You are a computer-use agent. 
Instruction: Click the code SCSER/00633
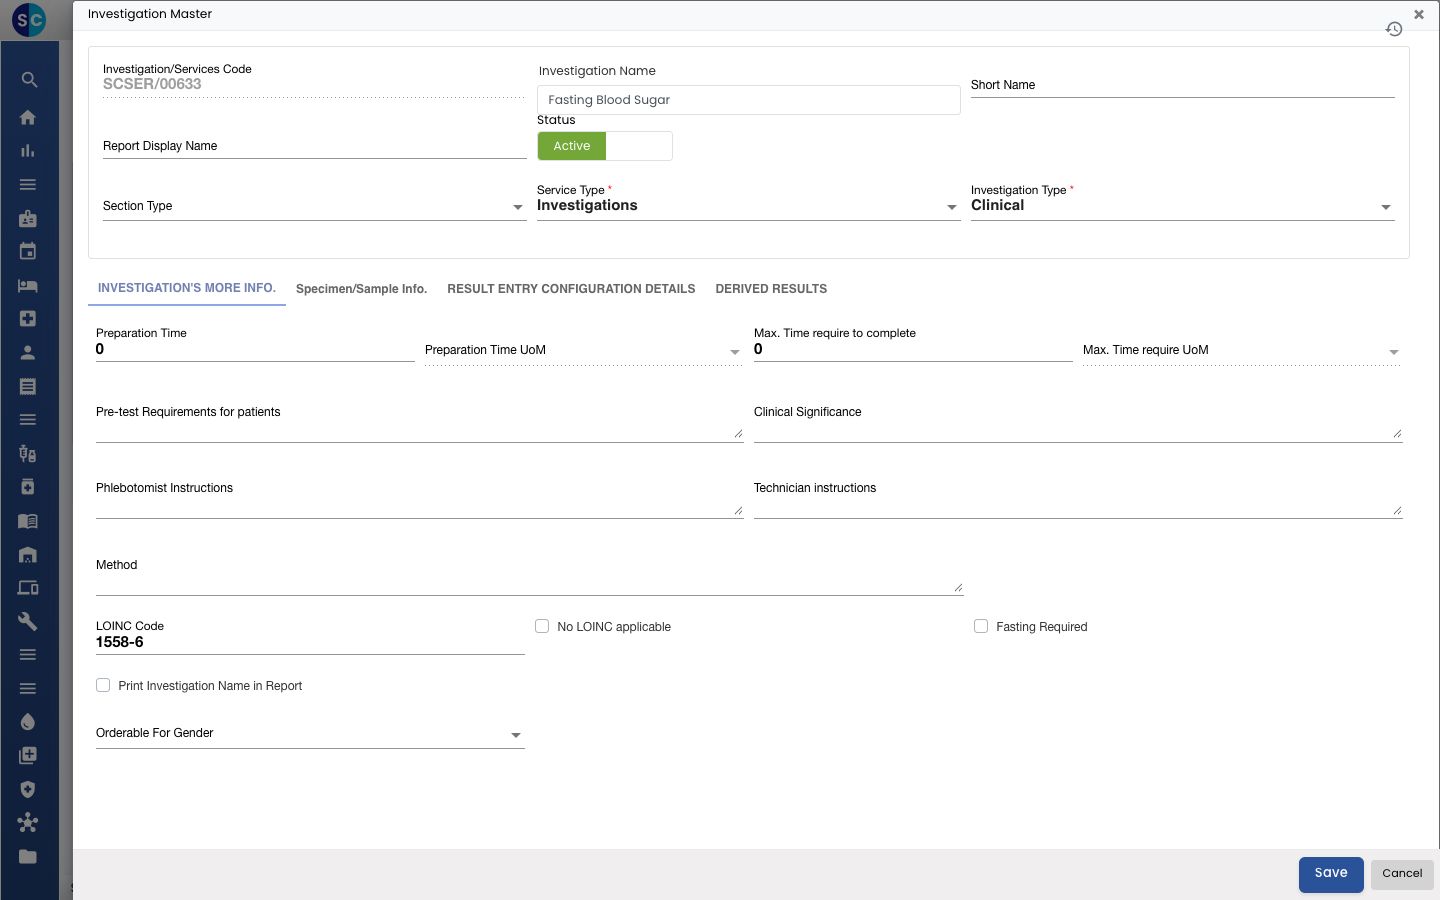point(152,84)
